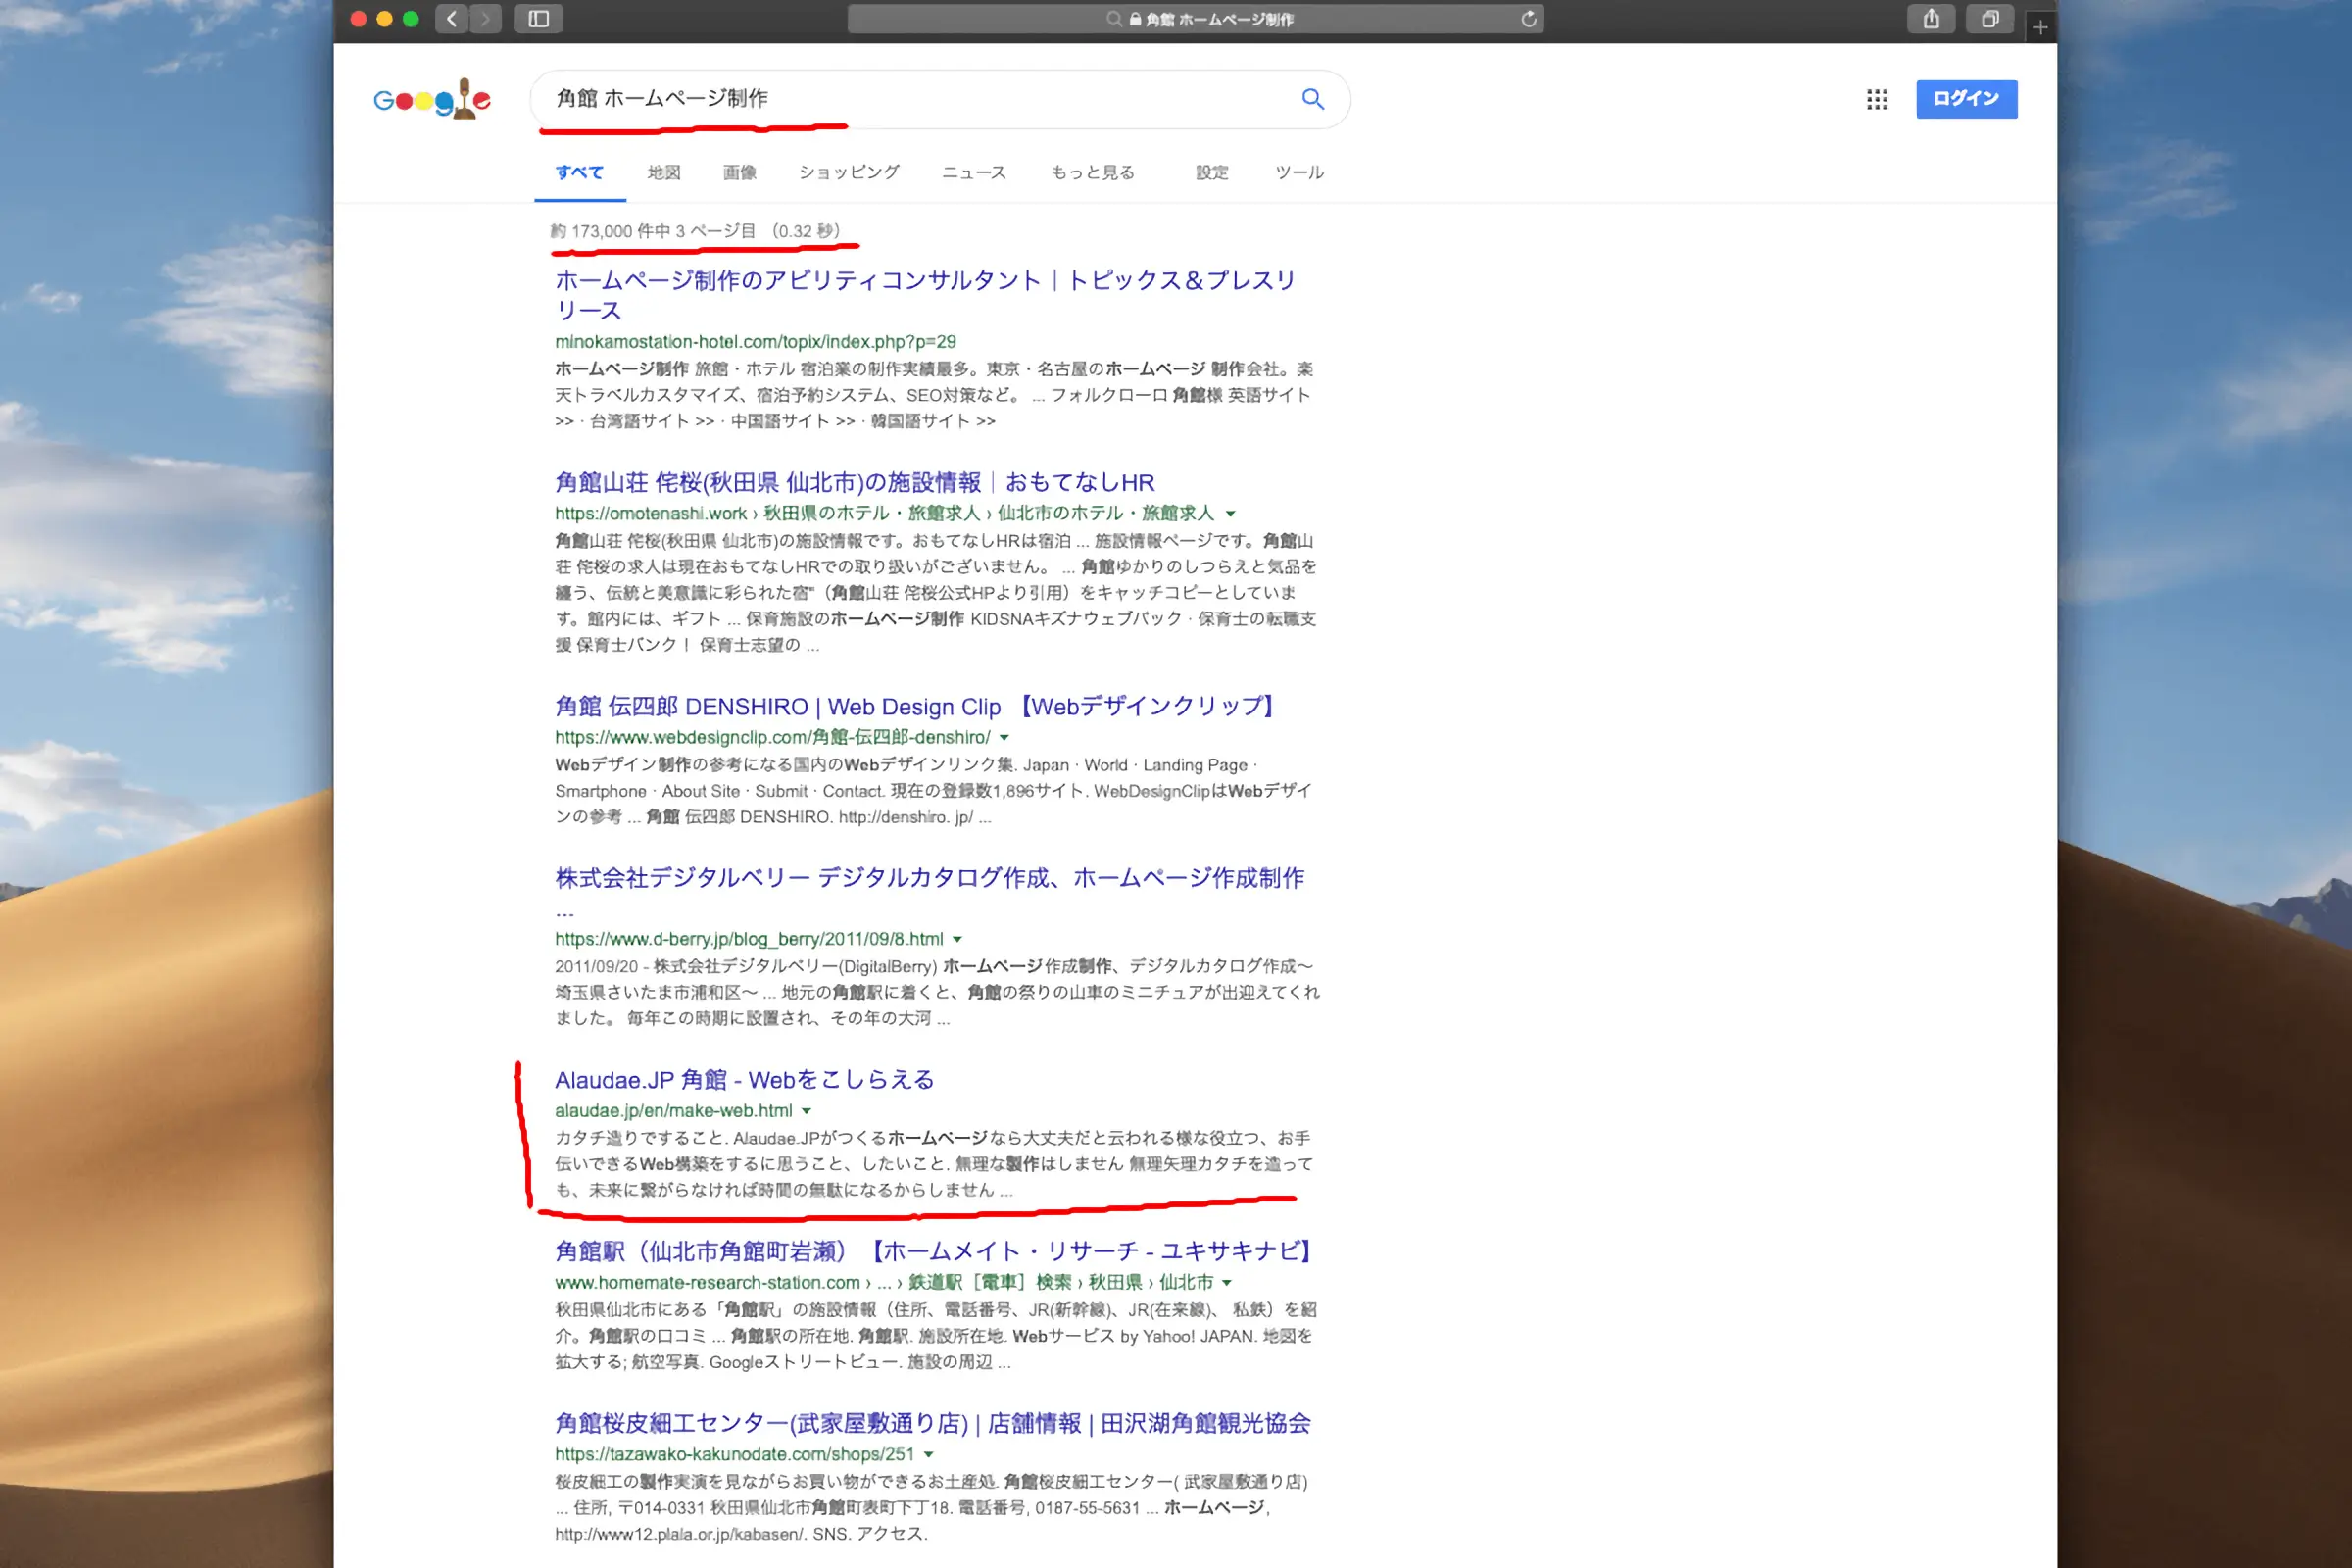The height and width of the screenshot is (1568, 2352).
Task: Toggle the Safari sidebar button
Action: coord(538,19)
